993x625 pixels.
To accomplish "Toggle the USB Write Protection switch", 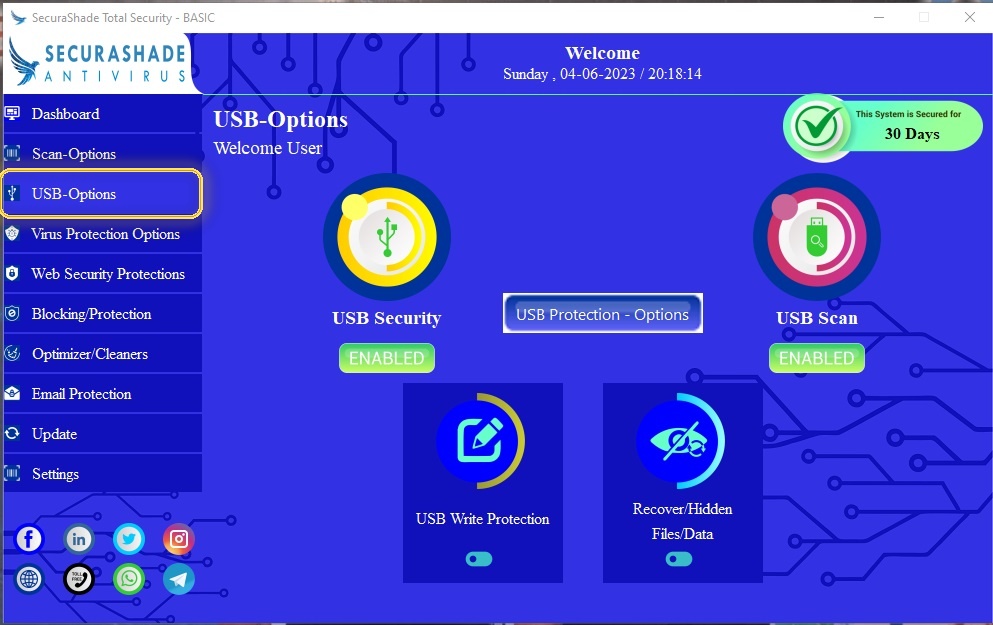I will coord(479,559).
